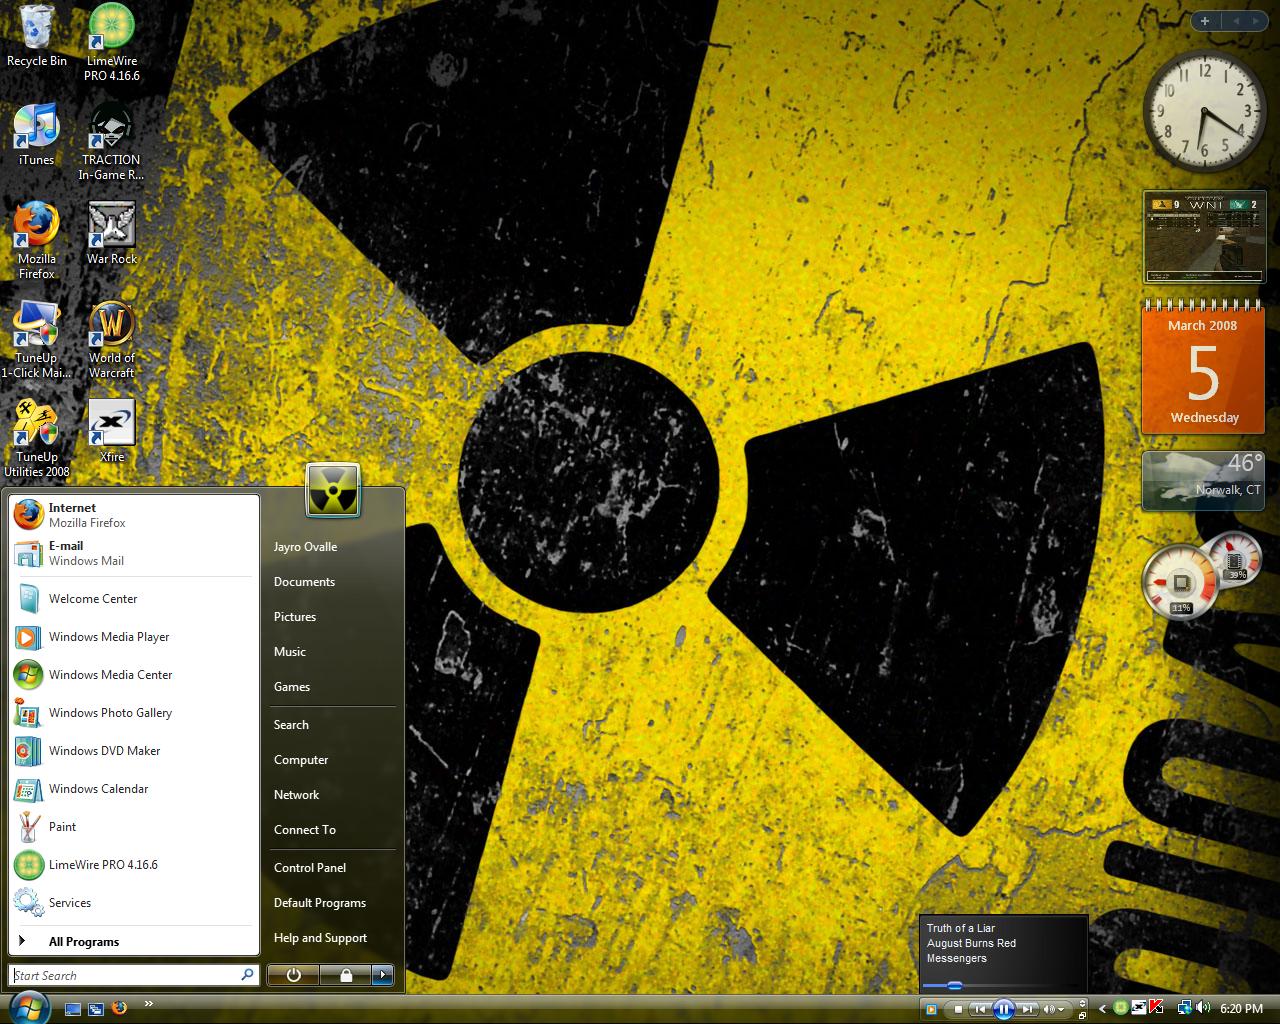1280x1024 pixels.
Task: Stop playback in the Media Player toolbar
Action: (958, 1009)
